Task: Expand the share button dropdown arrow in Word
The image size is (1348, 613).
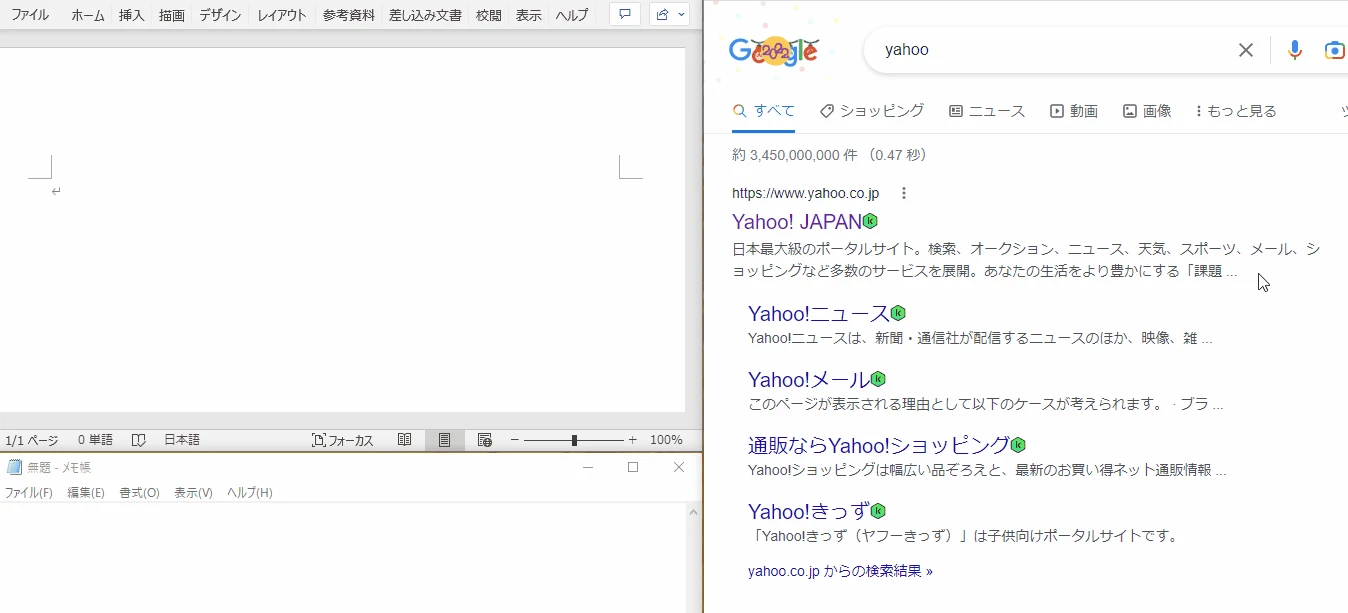Action: [682, 15]
